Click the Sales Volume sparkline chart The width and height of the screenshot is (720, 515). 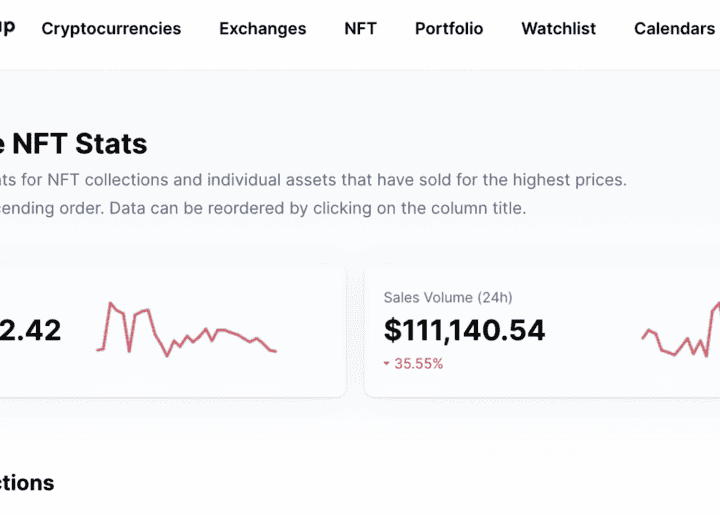tap(682, 332)
